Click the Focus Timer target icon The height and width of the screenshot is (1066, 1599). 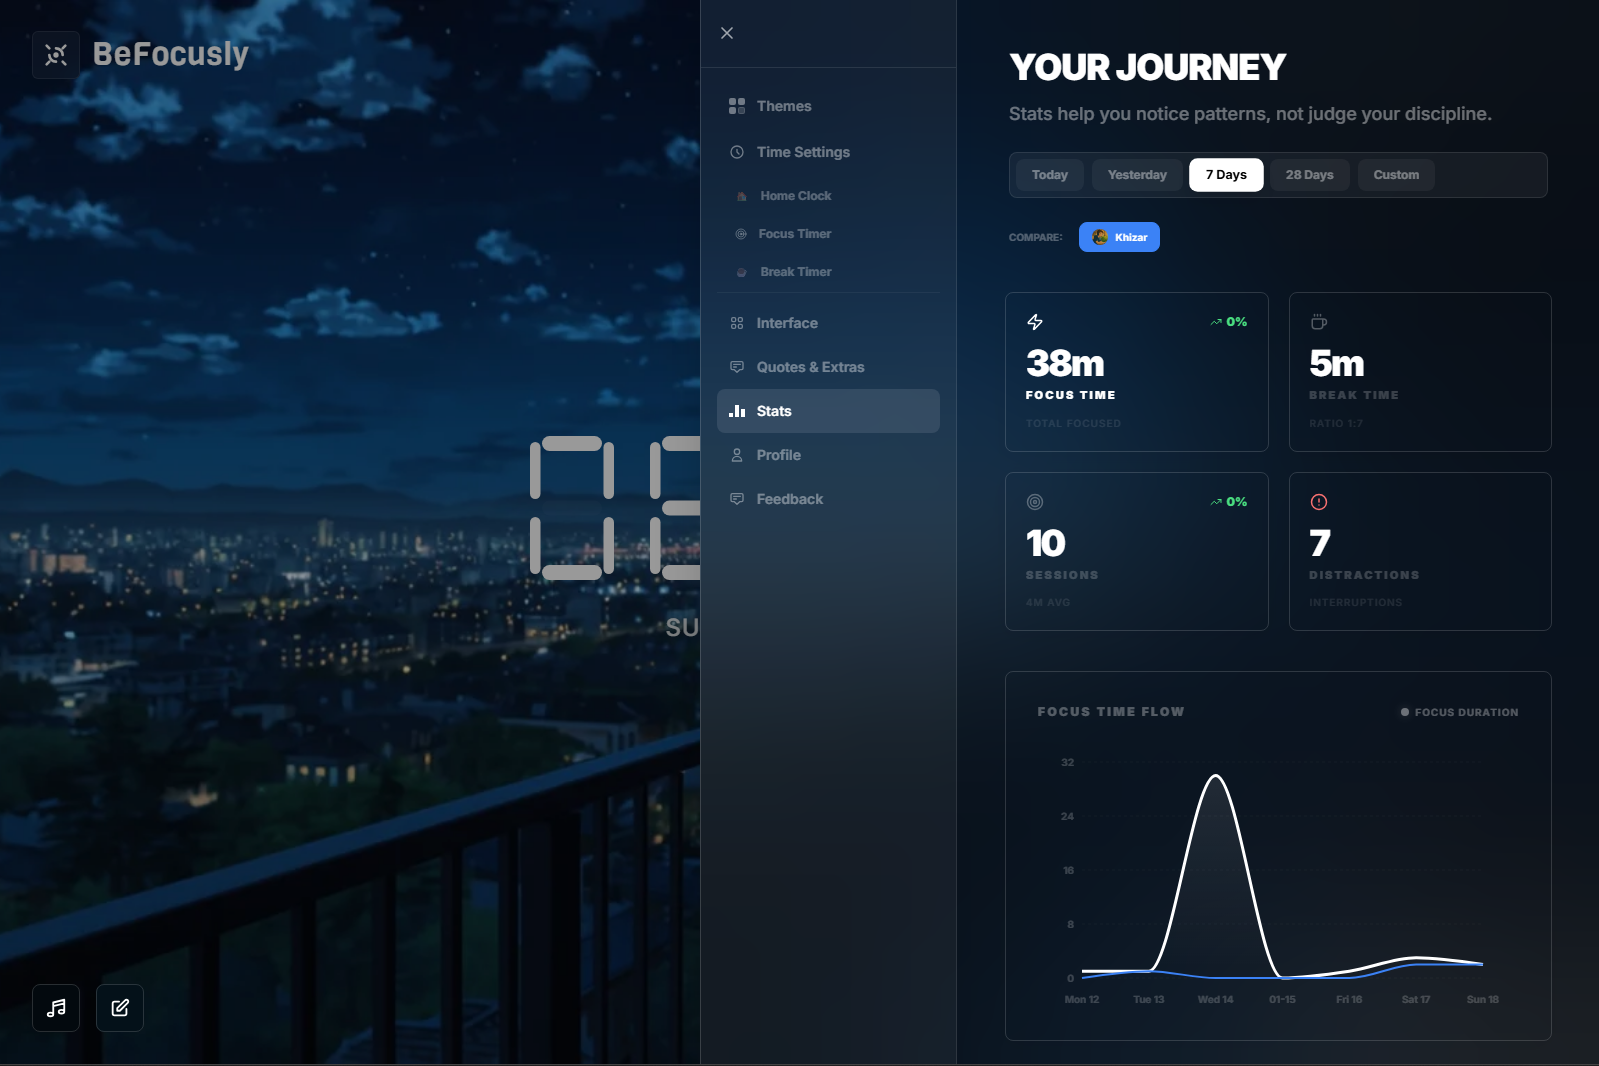point(741,234)
